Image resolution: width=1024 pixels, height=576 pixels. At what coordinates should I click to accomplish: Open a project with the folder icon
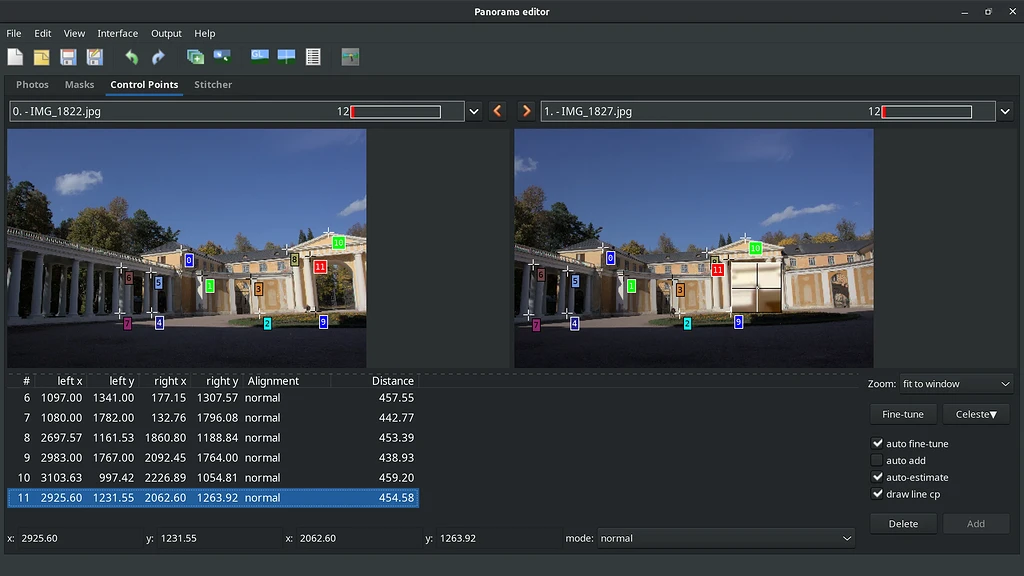42,57
